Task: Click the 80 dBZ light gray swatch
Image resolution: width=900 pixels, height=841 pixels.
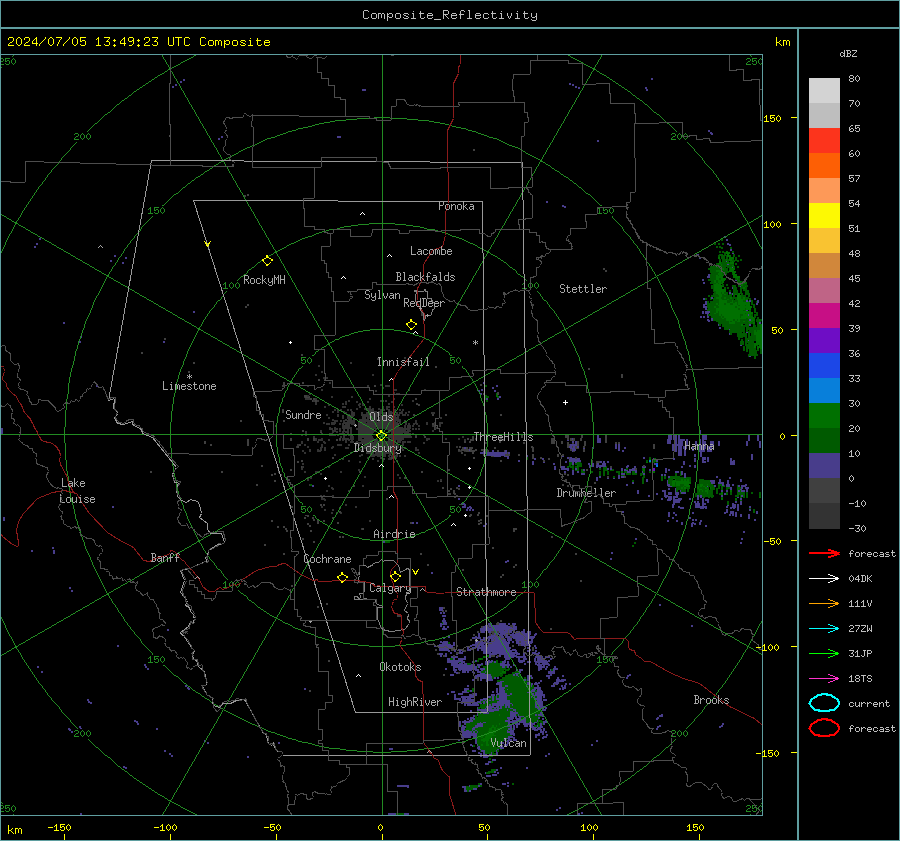Action: coord(824,90)
